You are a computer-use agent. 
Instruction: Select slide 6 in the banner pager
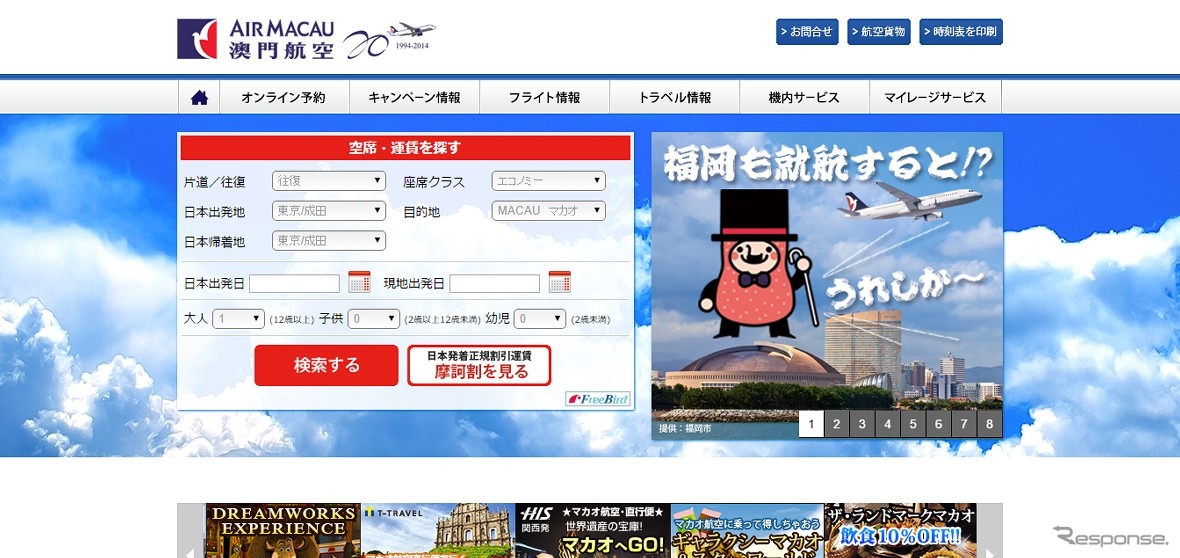pyautogui.click(x=938, y=424)
